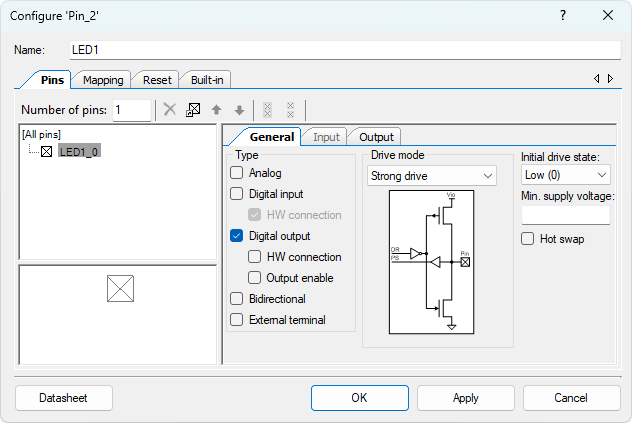The image size is (632, 423).
Task: Click the pin symbol in preview pane
Action: [120, 289]
